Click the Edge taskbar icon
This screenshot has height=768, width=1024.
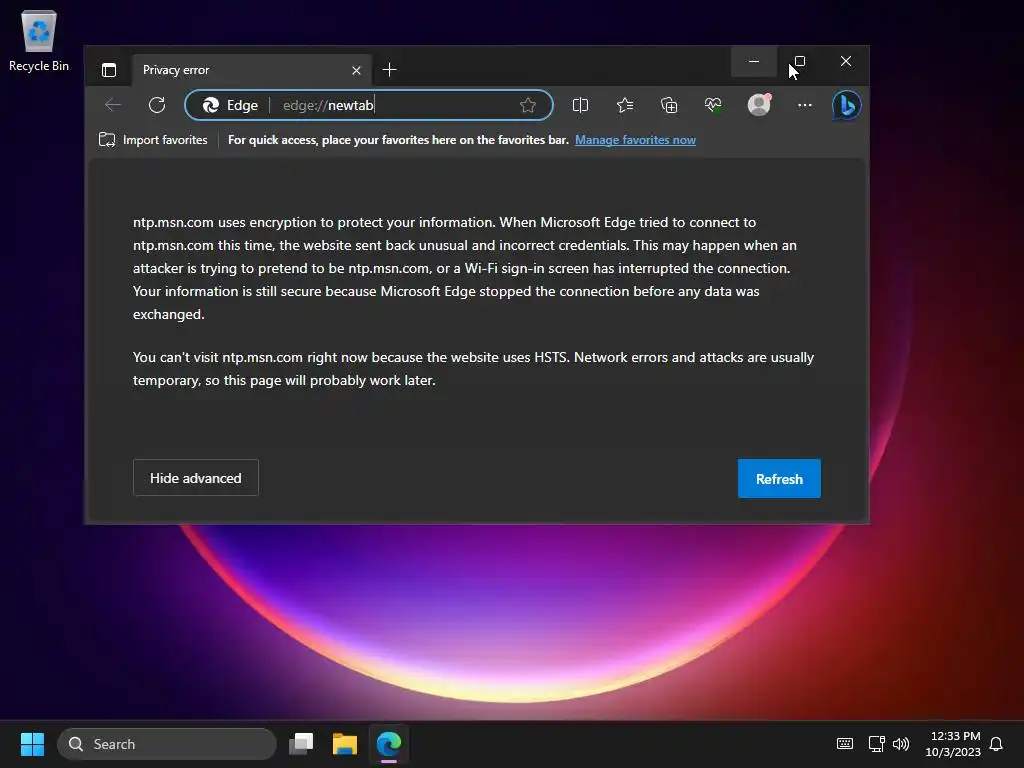pyautogui.click(x=389, y=744)
